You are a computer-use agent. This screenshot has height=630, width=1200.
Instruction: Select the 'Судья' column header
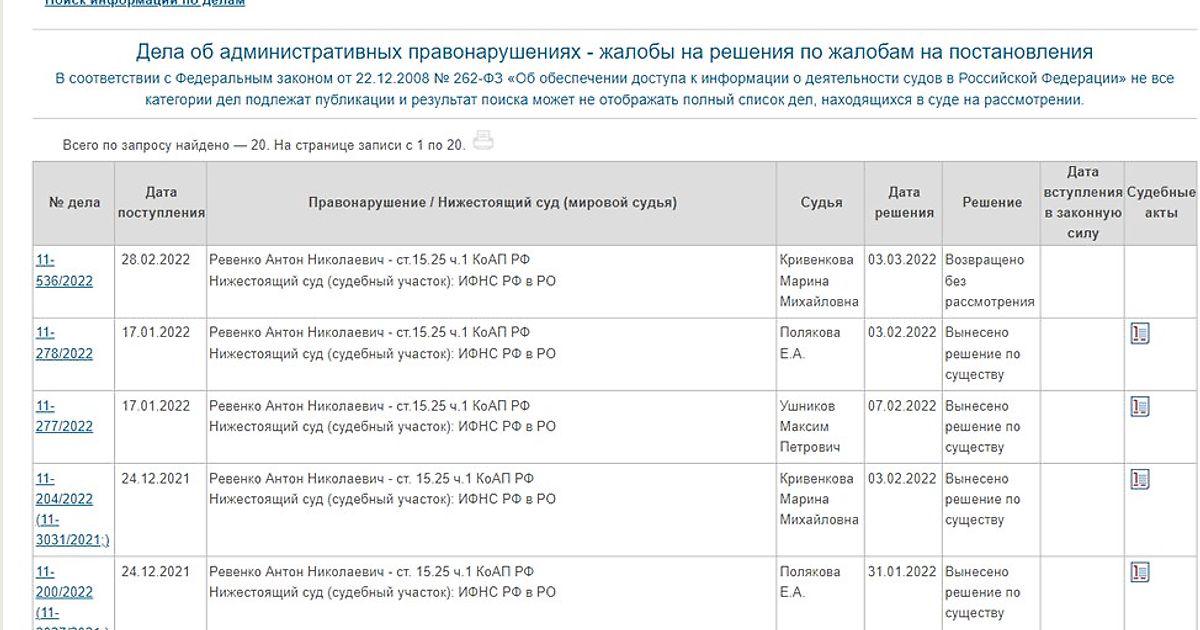pyautogui.click(x=821, y=202)
